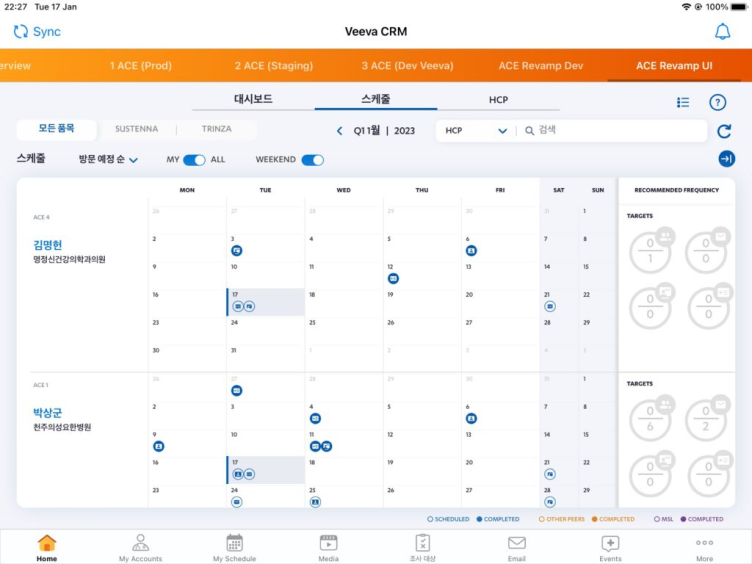Open 김명현 account name link
Viewport: 752px width, 564px height.
48,245
